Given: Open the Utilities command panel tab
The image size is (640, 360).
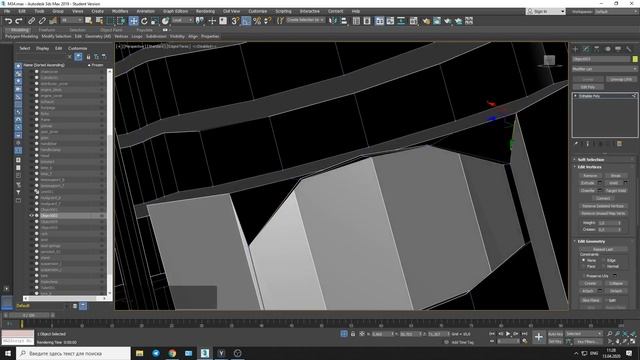Looking at the screenshot, I should point(629,49).
